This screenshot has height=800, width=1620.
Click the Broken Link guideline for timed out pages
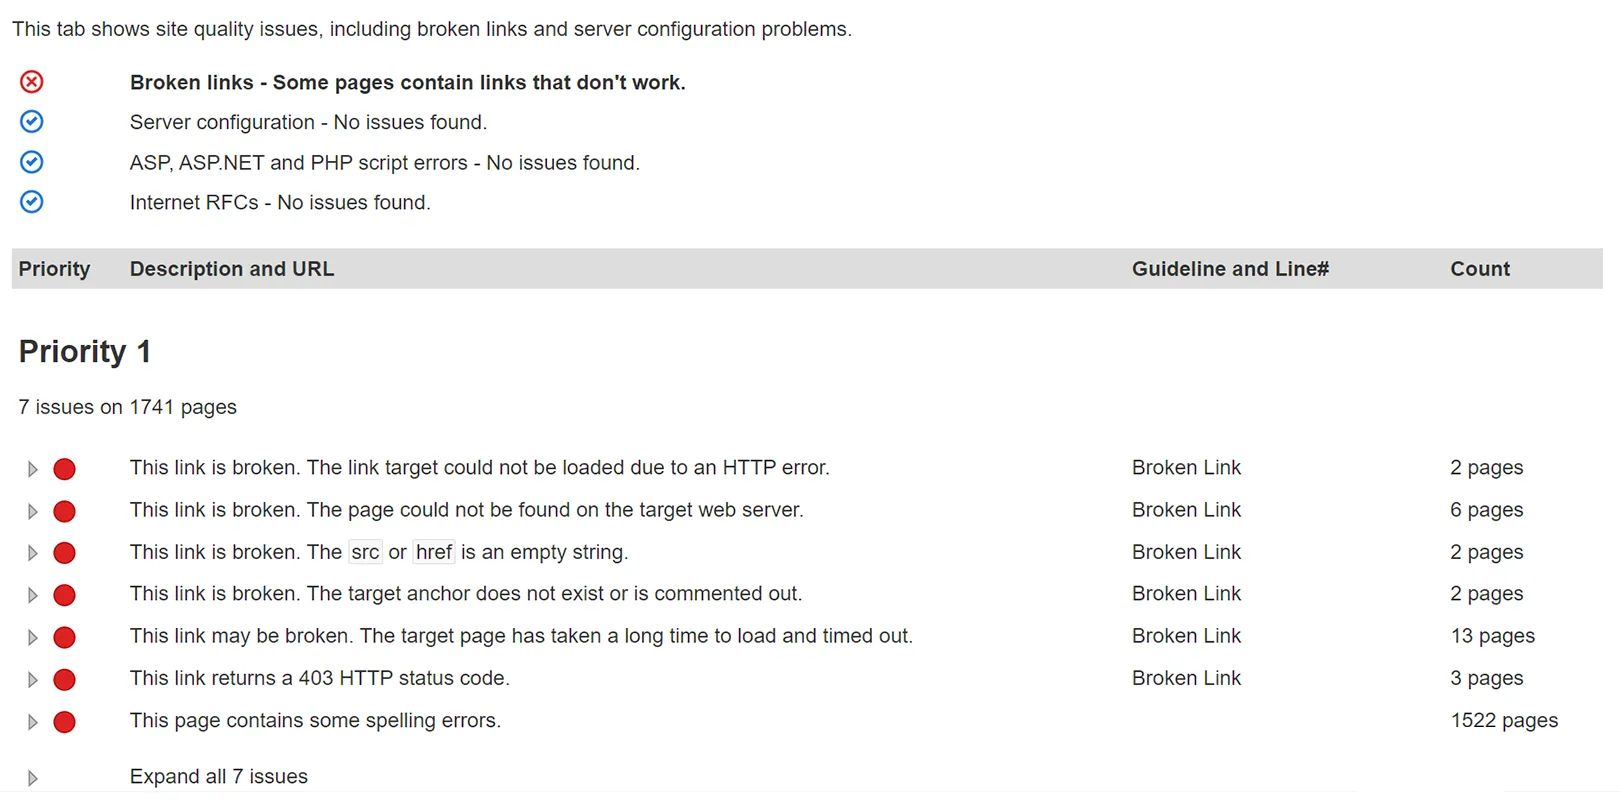pyautogui.click(x=1186, y=636)
